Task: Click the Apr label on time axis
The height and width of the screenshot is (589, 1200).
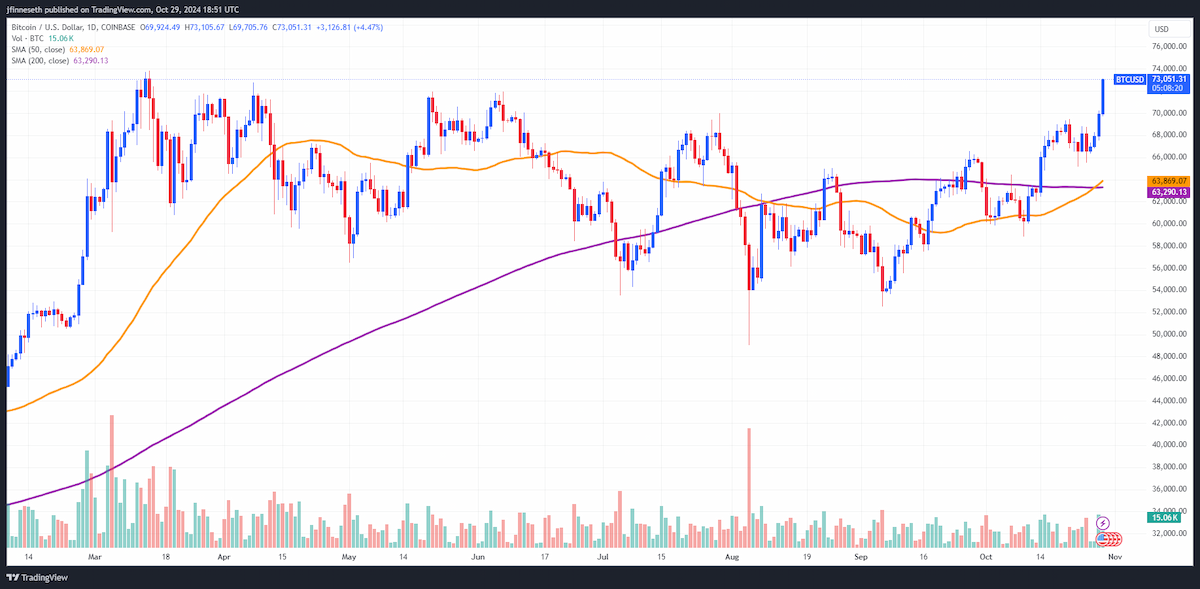Action: [222, 555]
